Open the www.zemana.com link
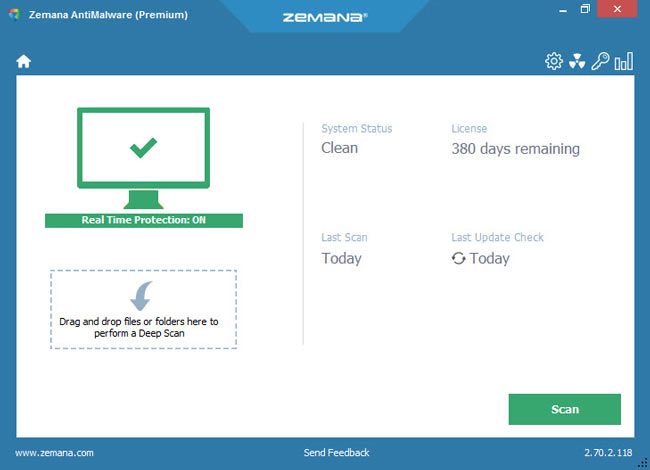The image size is (650, 470). coord(54,453)
